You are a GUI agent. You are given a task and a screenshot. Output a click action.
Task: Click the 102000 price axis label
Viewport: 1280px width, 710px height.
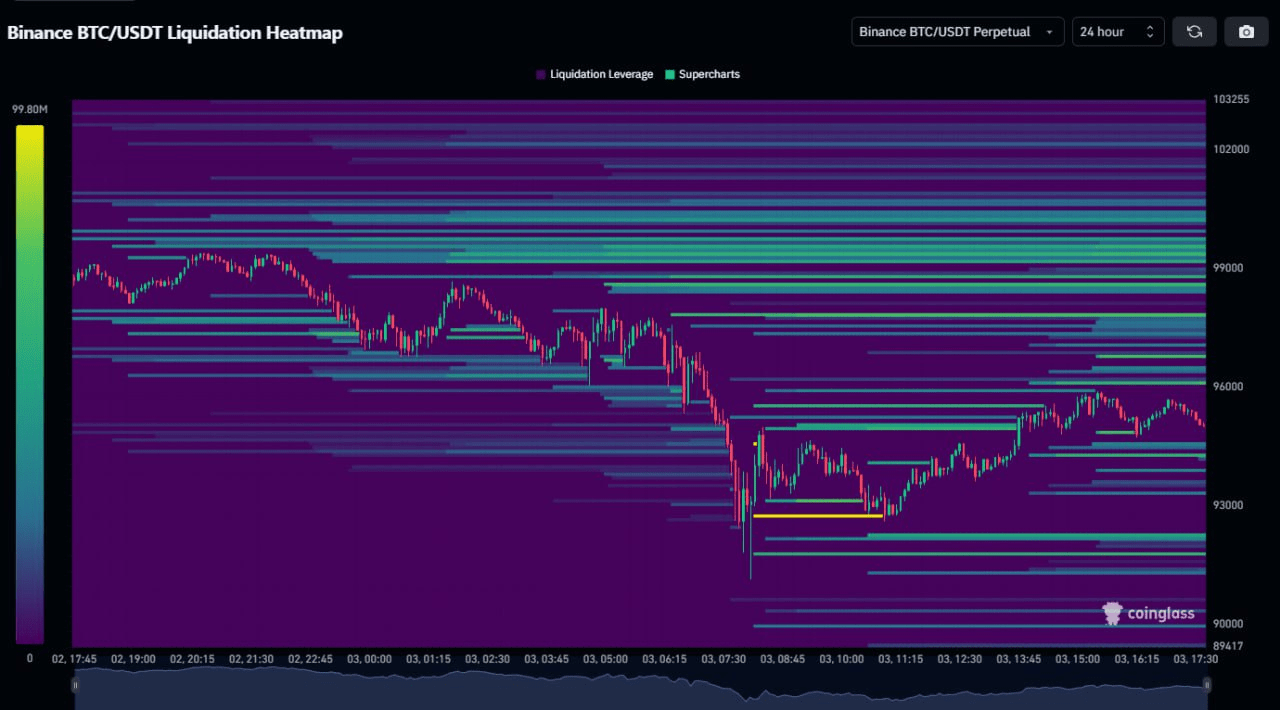1231,149
